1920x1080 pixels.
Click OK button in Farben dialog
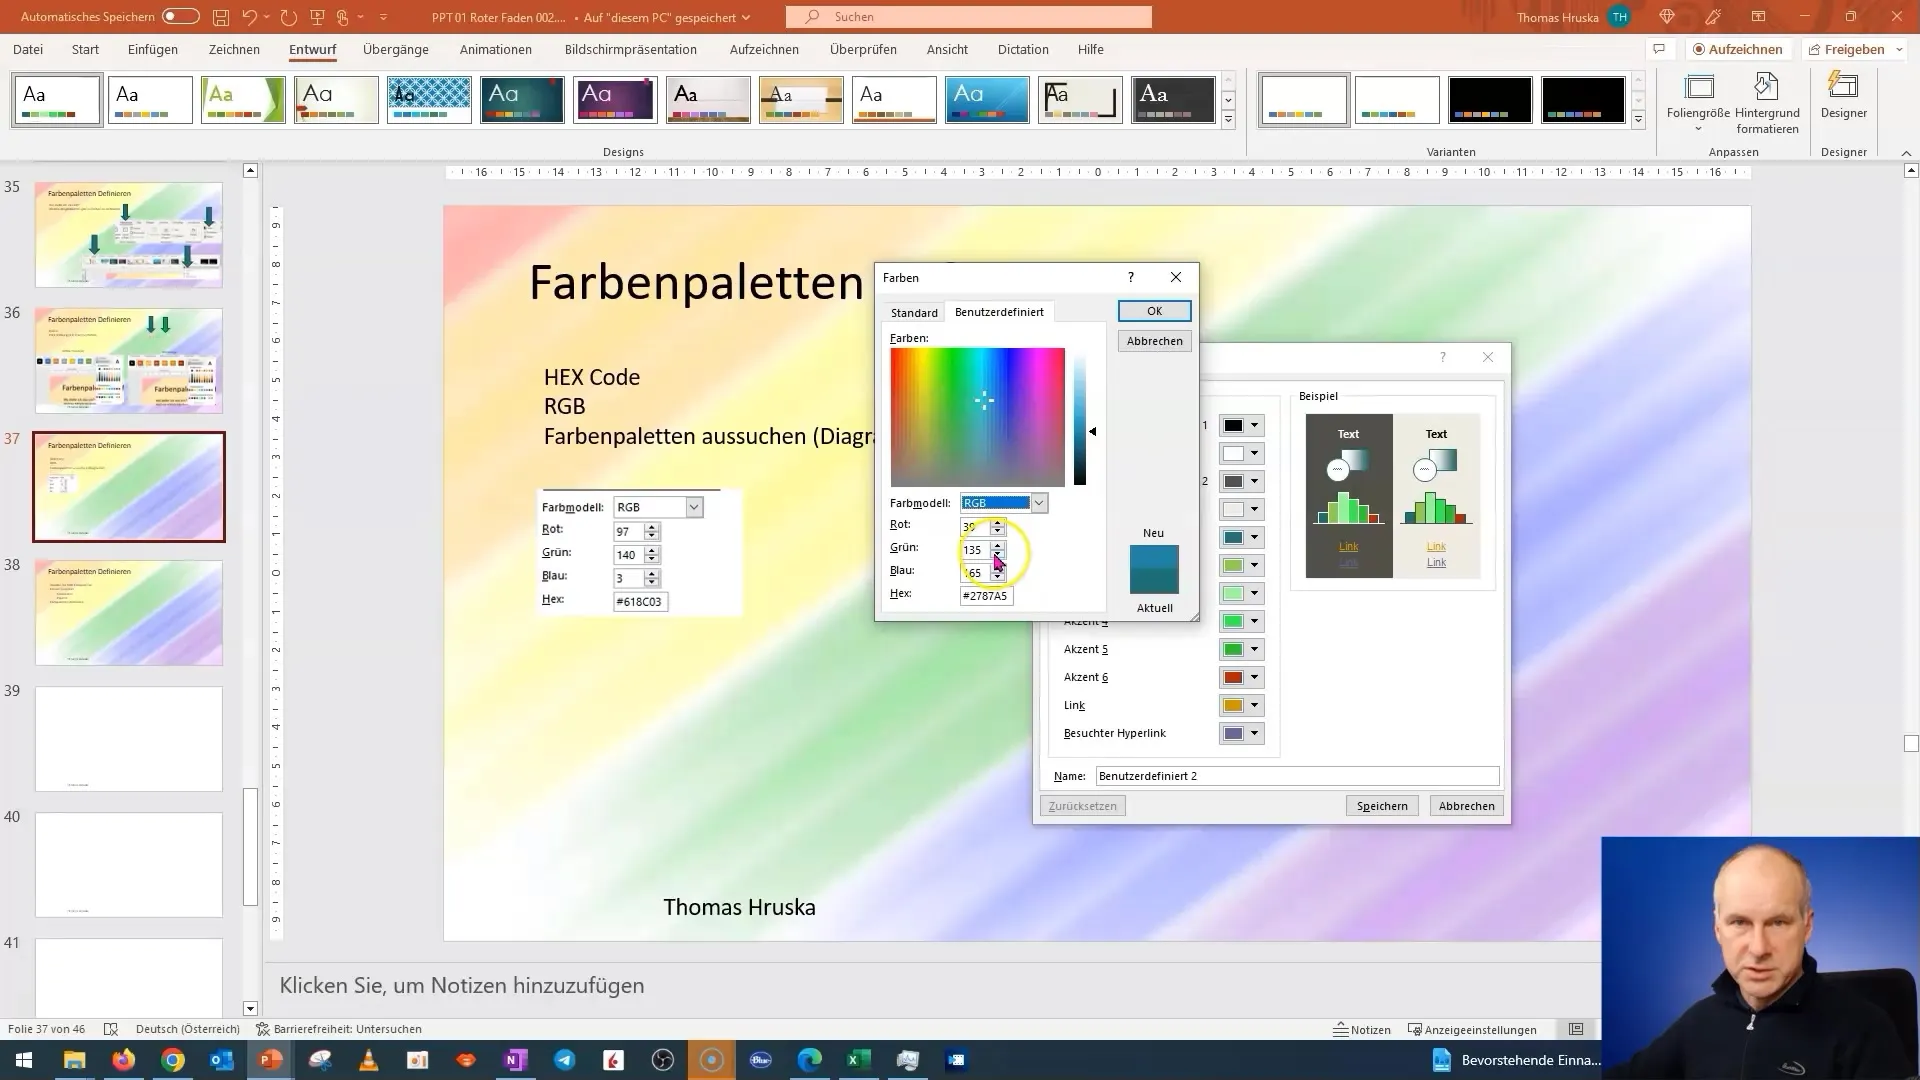[x=1155, y=310]
